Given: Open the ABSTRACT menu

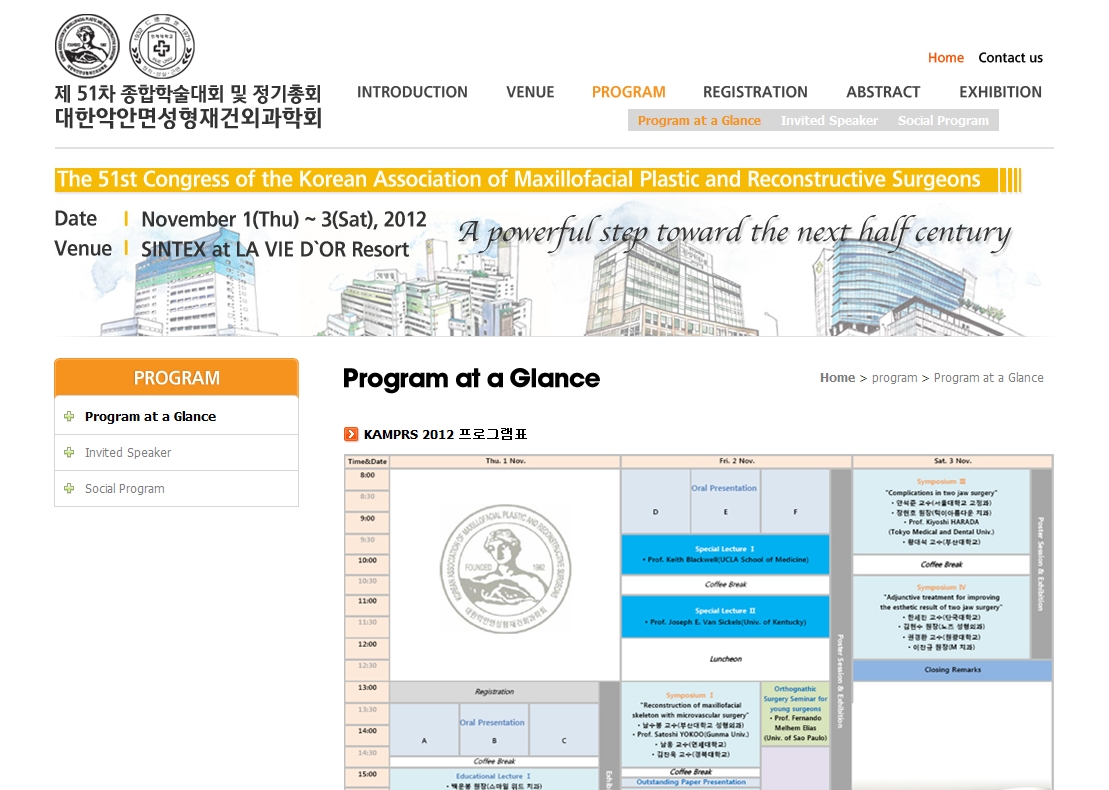Looking at the screenshot, I should 883,92.
